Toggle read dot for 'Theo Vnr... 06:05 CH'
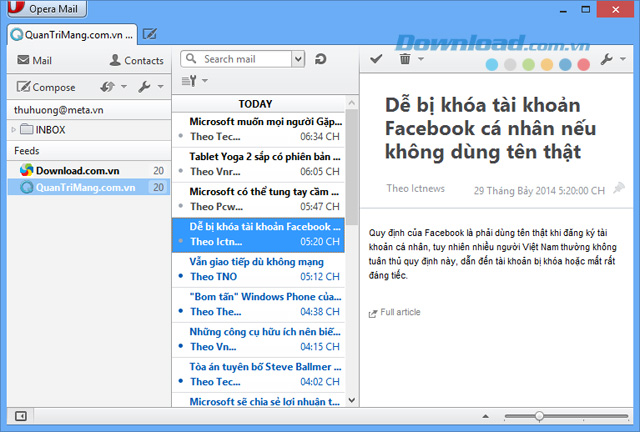The image size is (640, 432). pyautogui.click(x=181, y=171)
